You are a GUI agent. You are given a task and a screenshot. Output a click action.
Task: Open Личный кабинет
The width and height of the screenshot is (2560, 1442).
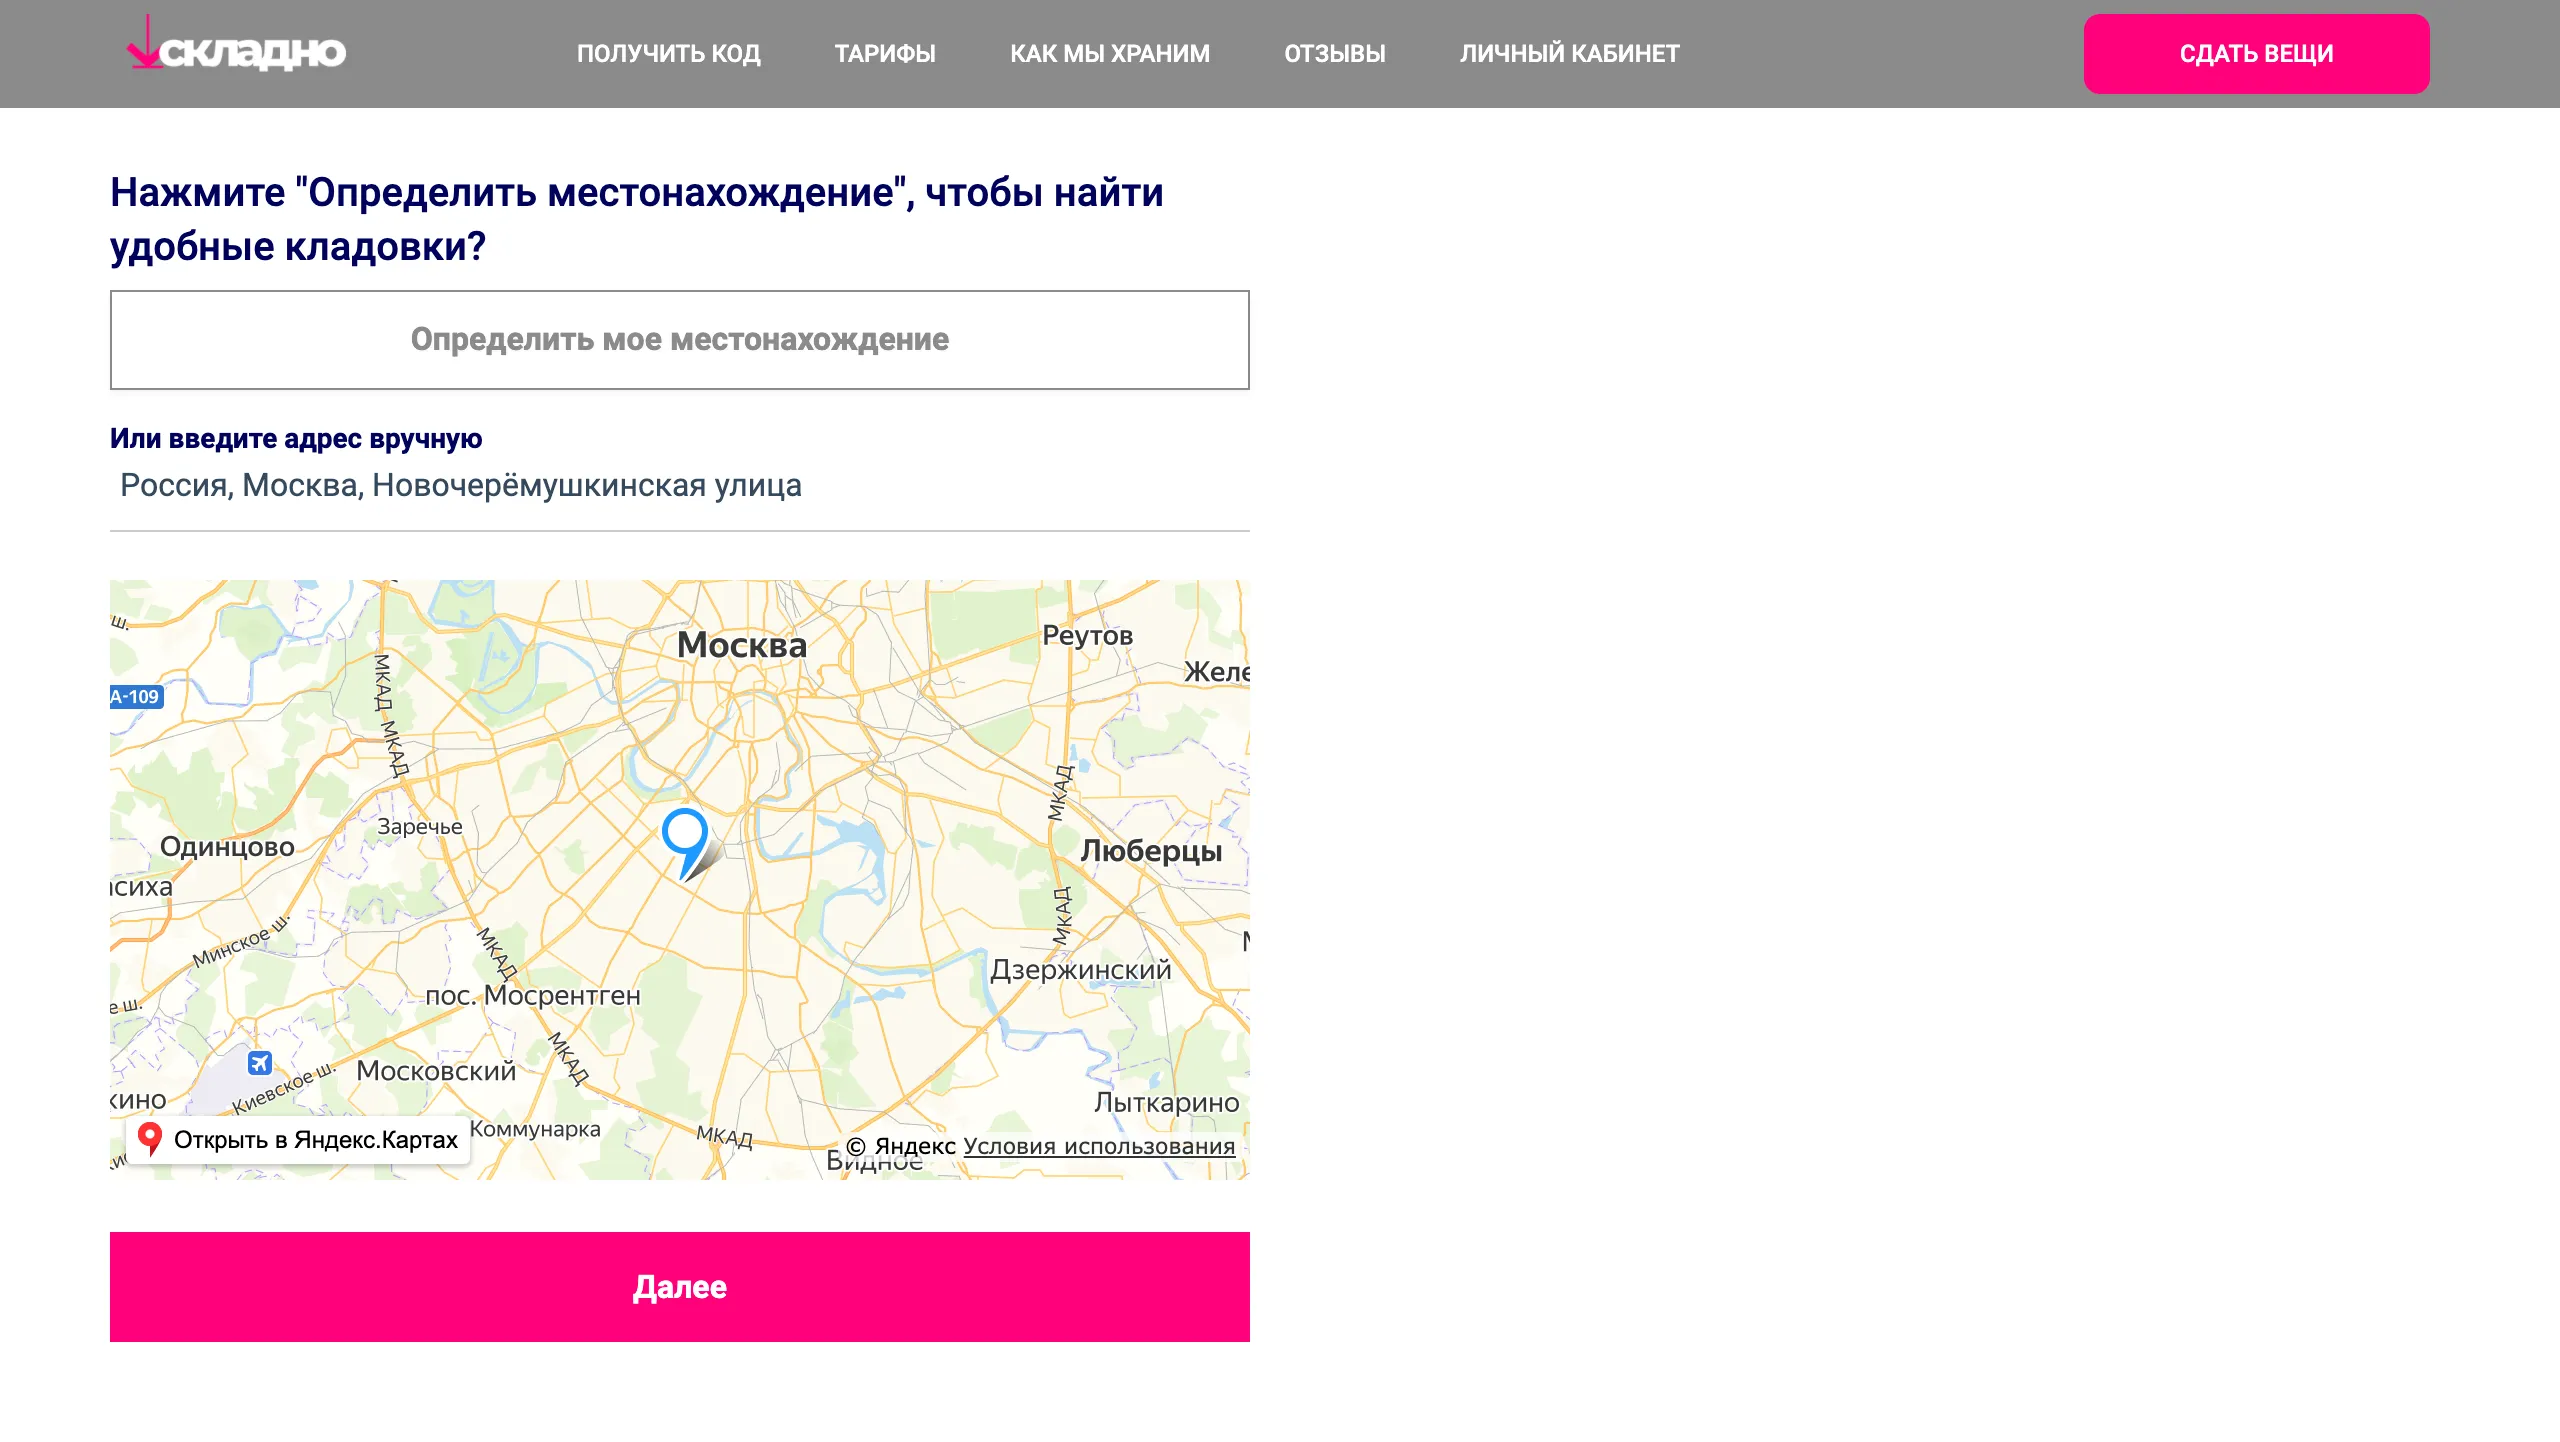tap(1569, 54)
